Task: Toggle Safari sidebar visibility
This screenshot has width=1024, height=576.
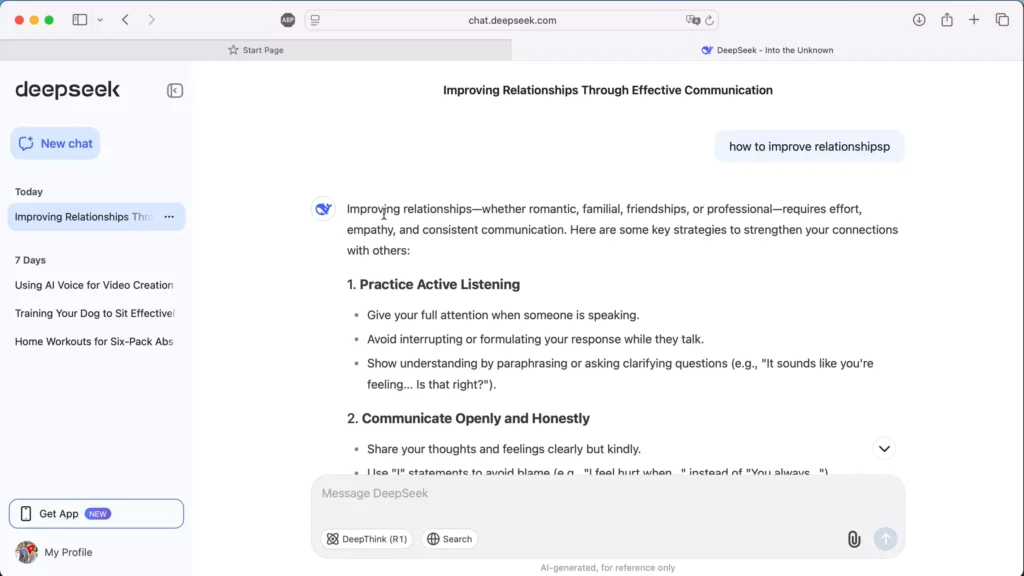Action: coord(80,20)
